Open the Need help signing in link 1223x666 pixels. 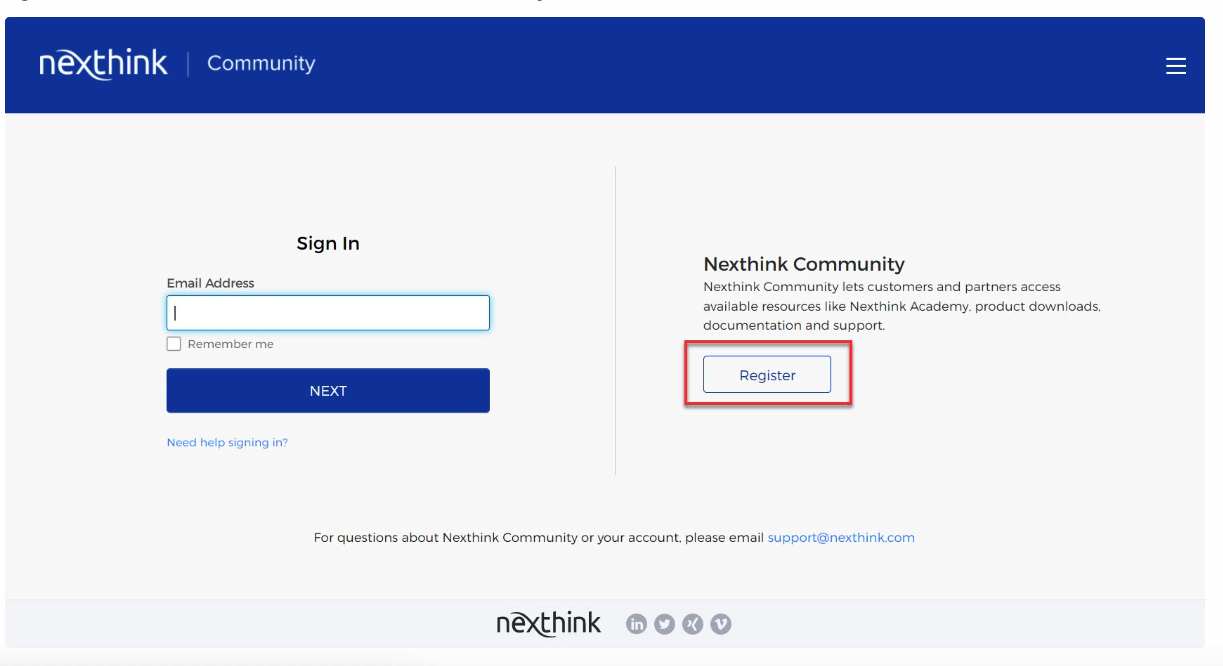(x=227, y=442)
